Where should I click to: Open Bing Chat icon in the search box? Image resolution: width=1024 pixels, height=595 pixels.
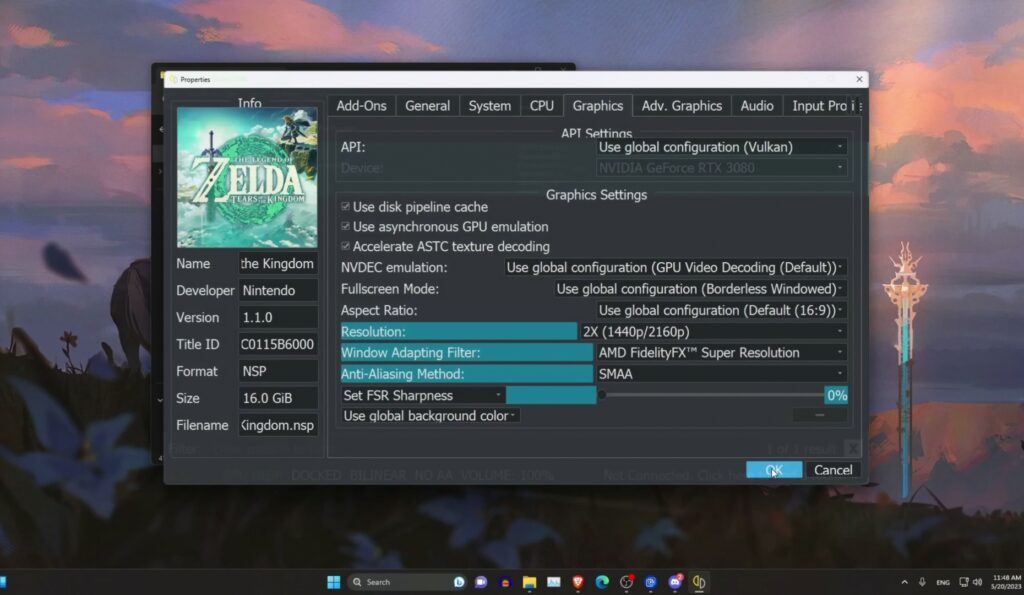459,582
